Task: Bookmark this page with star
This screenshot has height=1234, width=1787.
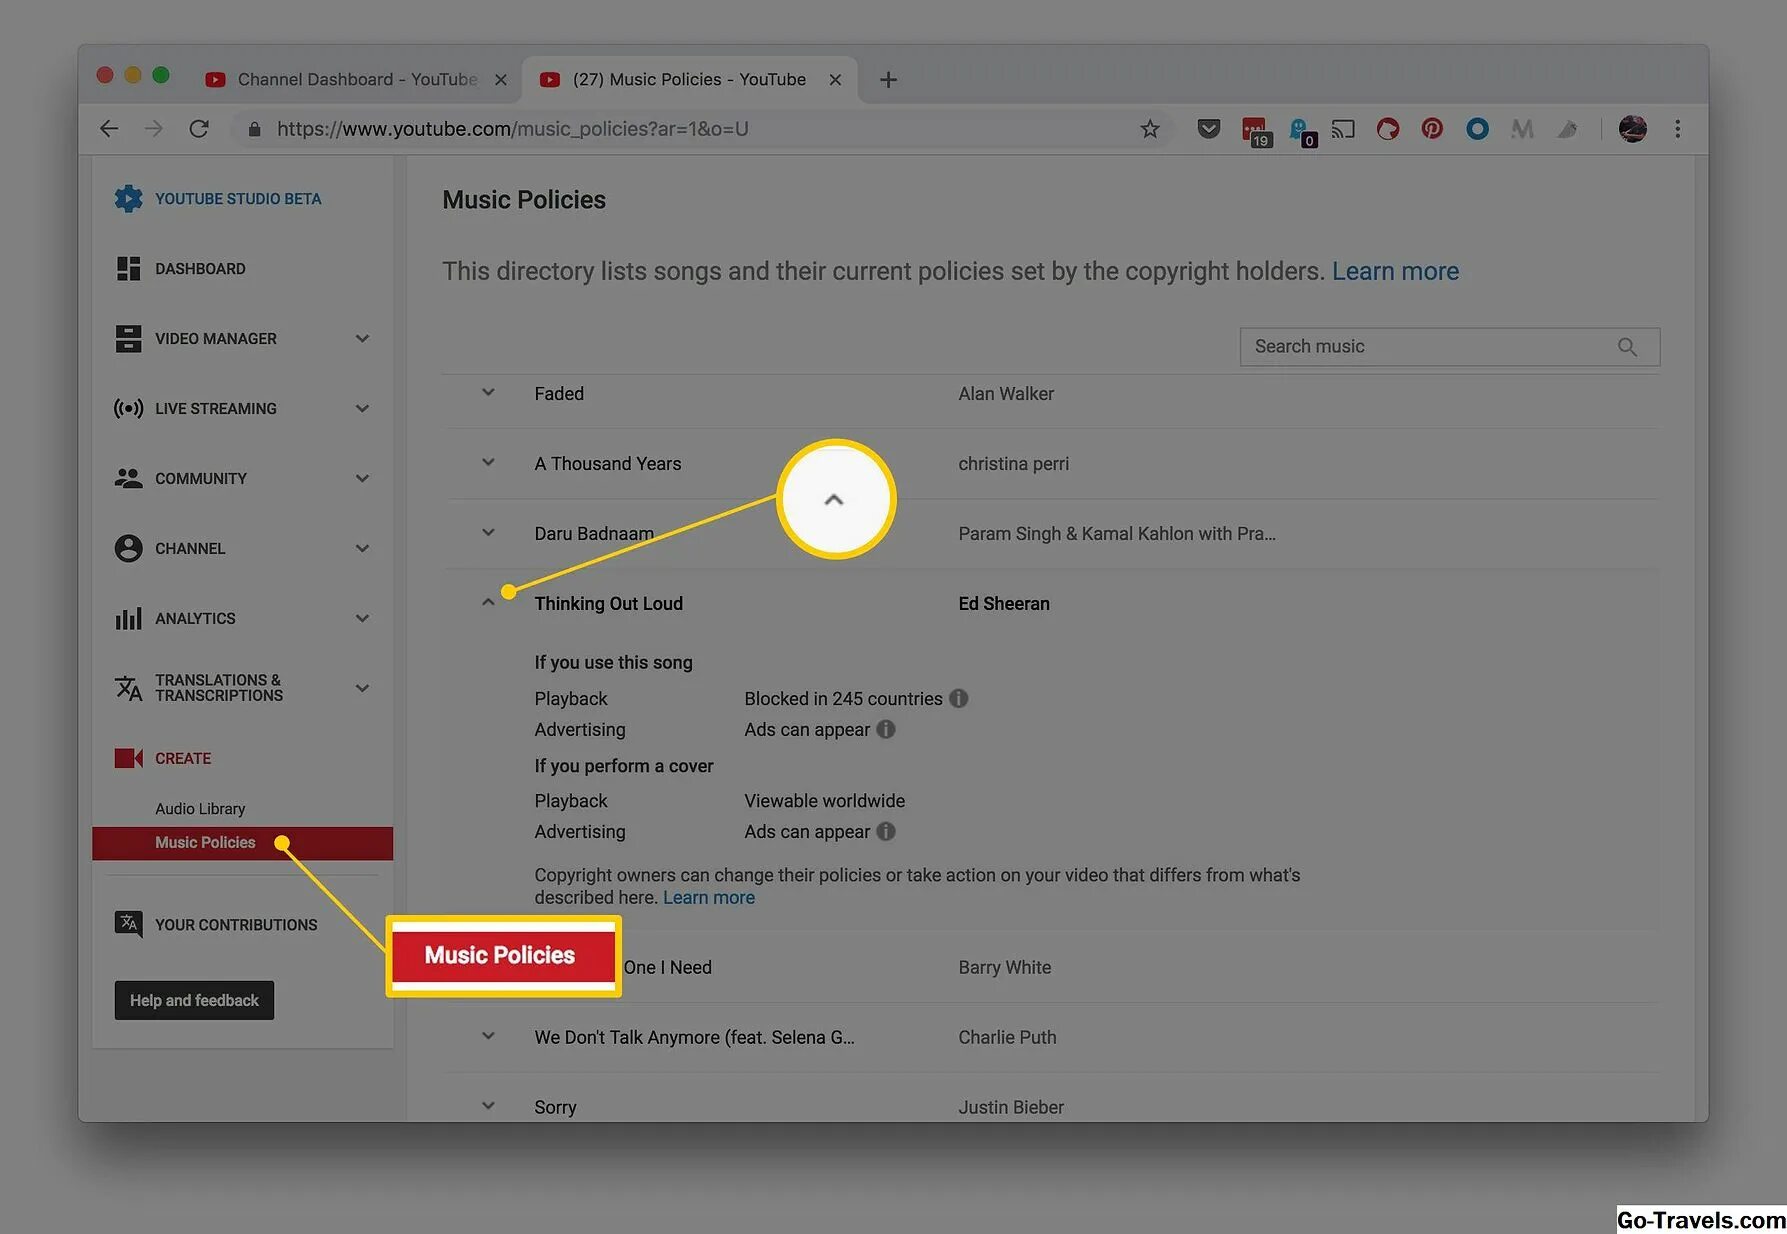Action: point(1150,128)
